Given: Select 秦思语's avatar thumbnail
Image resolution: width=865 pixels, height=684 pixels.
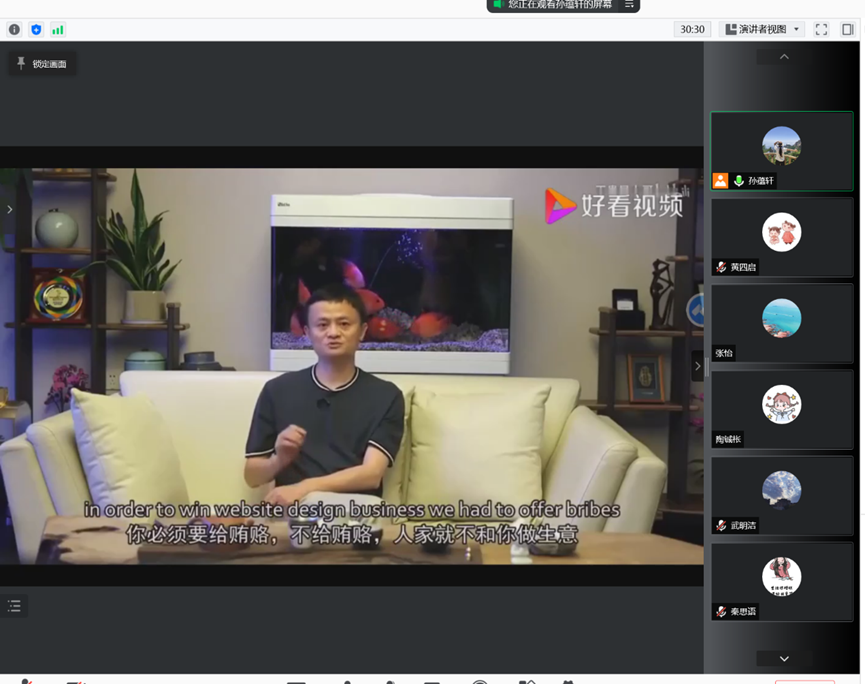Looking at the screenshot, I should pos(781,576).
